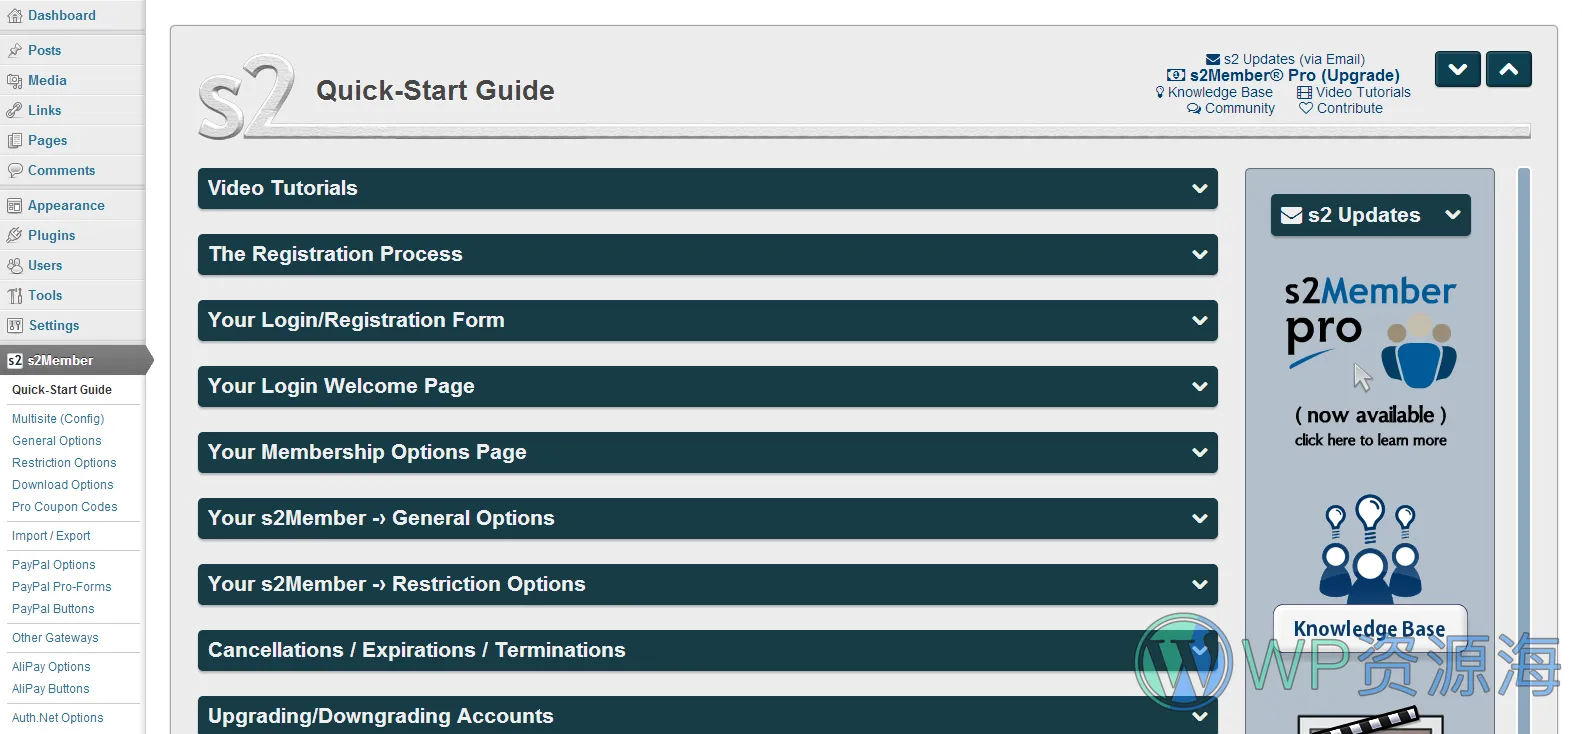Open Quick-Start Guide submenu item

(62, 390)
